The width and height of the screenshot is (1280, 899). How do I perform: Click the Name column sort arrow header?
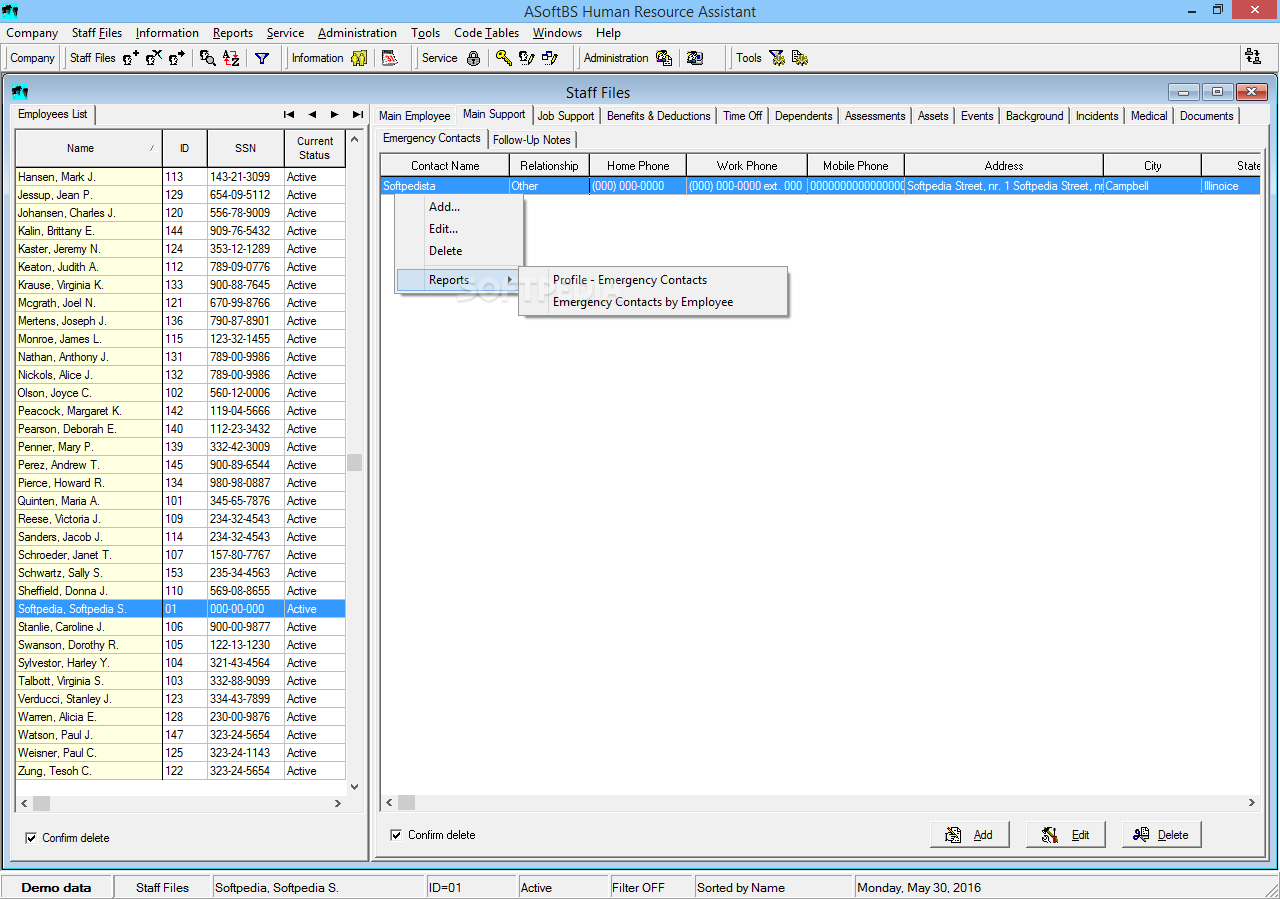click(x=88, y=149)
